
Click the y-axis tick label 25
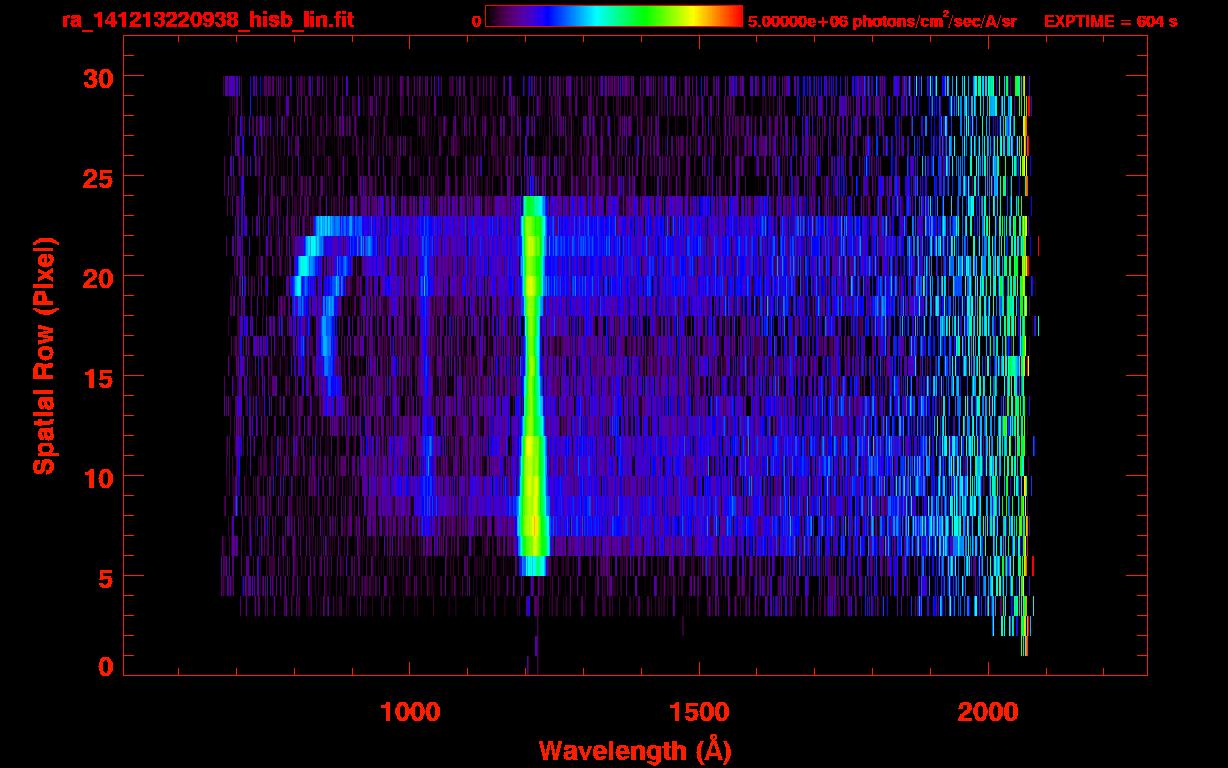[96, 177]
